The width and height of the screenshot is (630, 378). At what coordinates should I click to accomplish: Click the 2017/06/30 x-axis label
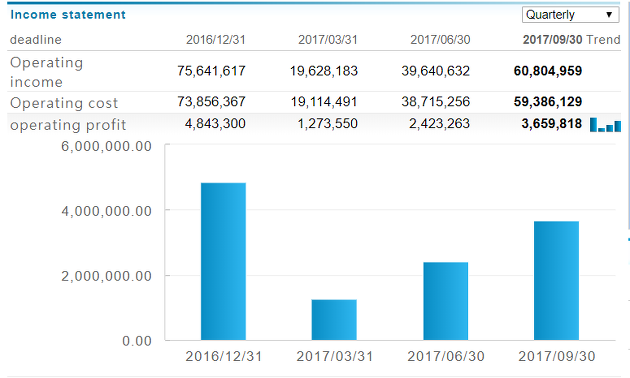[446, 356]
